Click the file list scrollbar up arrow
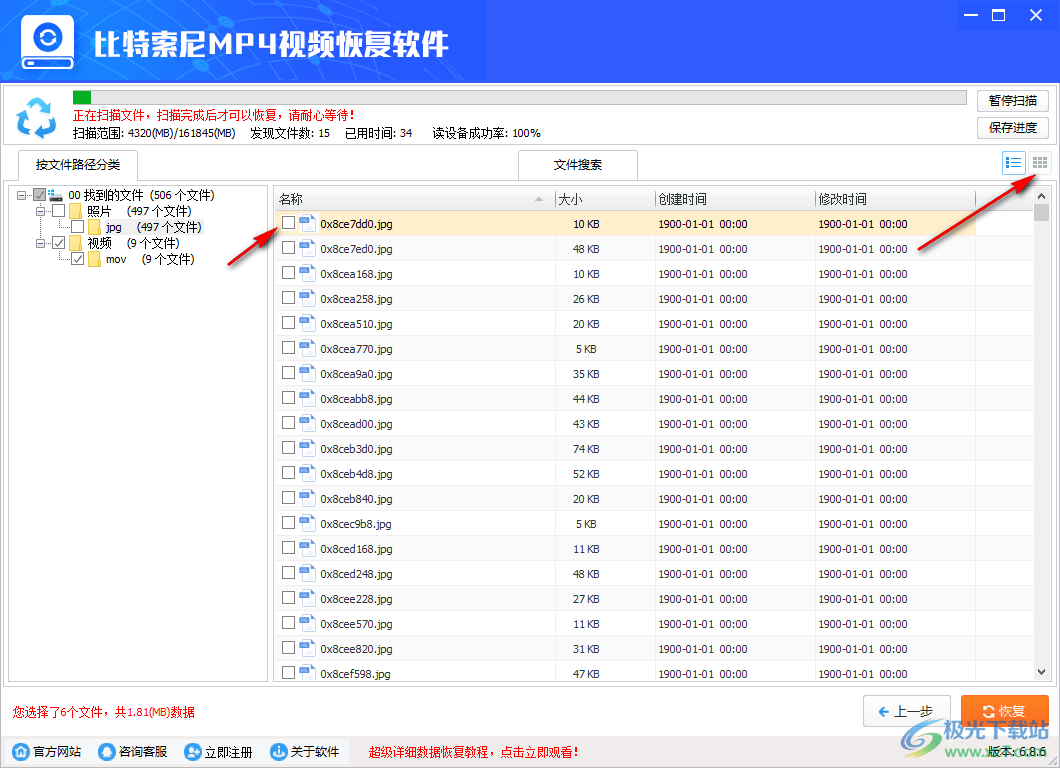This screenshot has height=768, width=1060. [x=1041, y=195]
